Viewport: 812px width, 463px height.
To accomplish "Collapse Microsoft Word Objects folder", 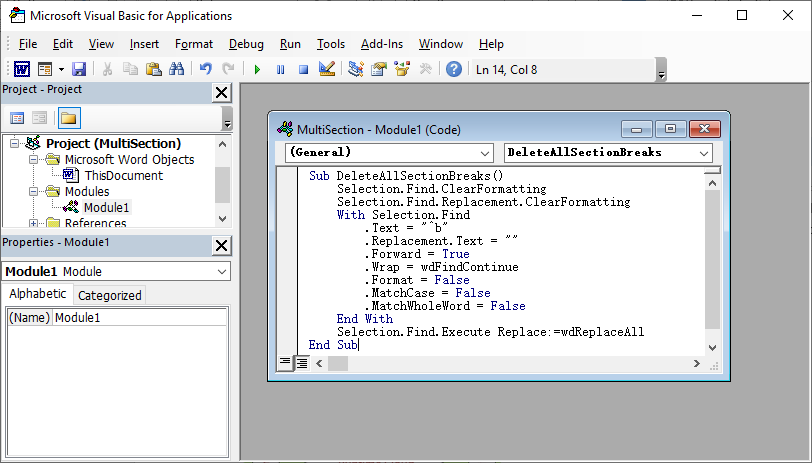I will tap(33, 160).
